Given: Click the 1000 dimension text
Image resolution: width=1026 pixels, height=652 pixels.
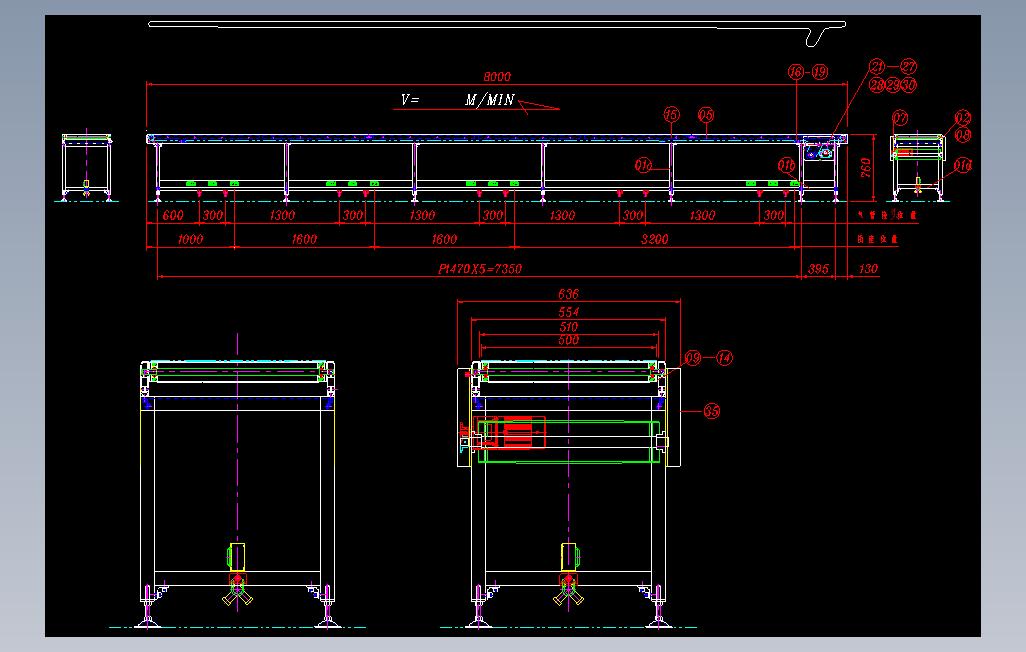Looking at the screenshot, I should point(190,239).
